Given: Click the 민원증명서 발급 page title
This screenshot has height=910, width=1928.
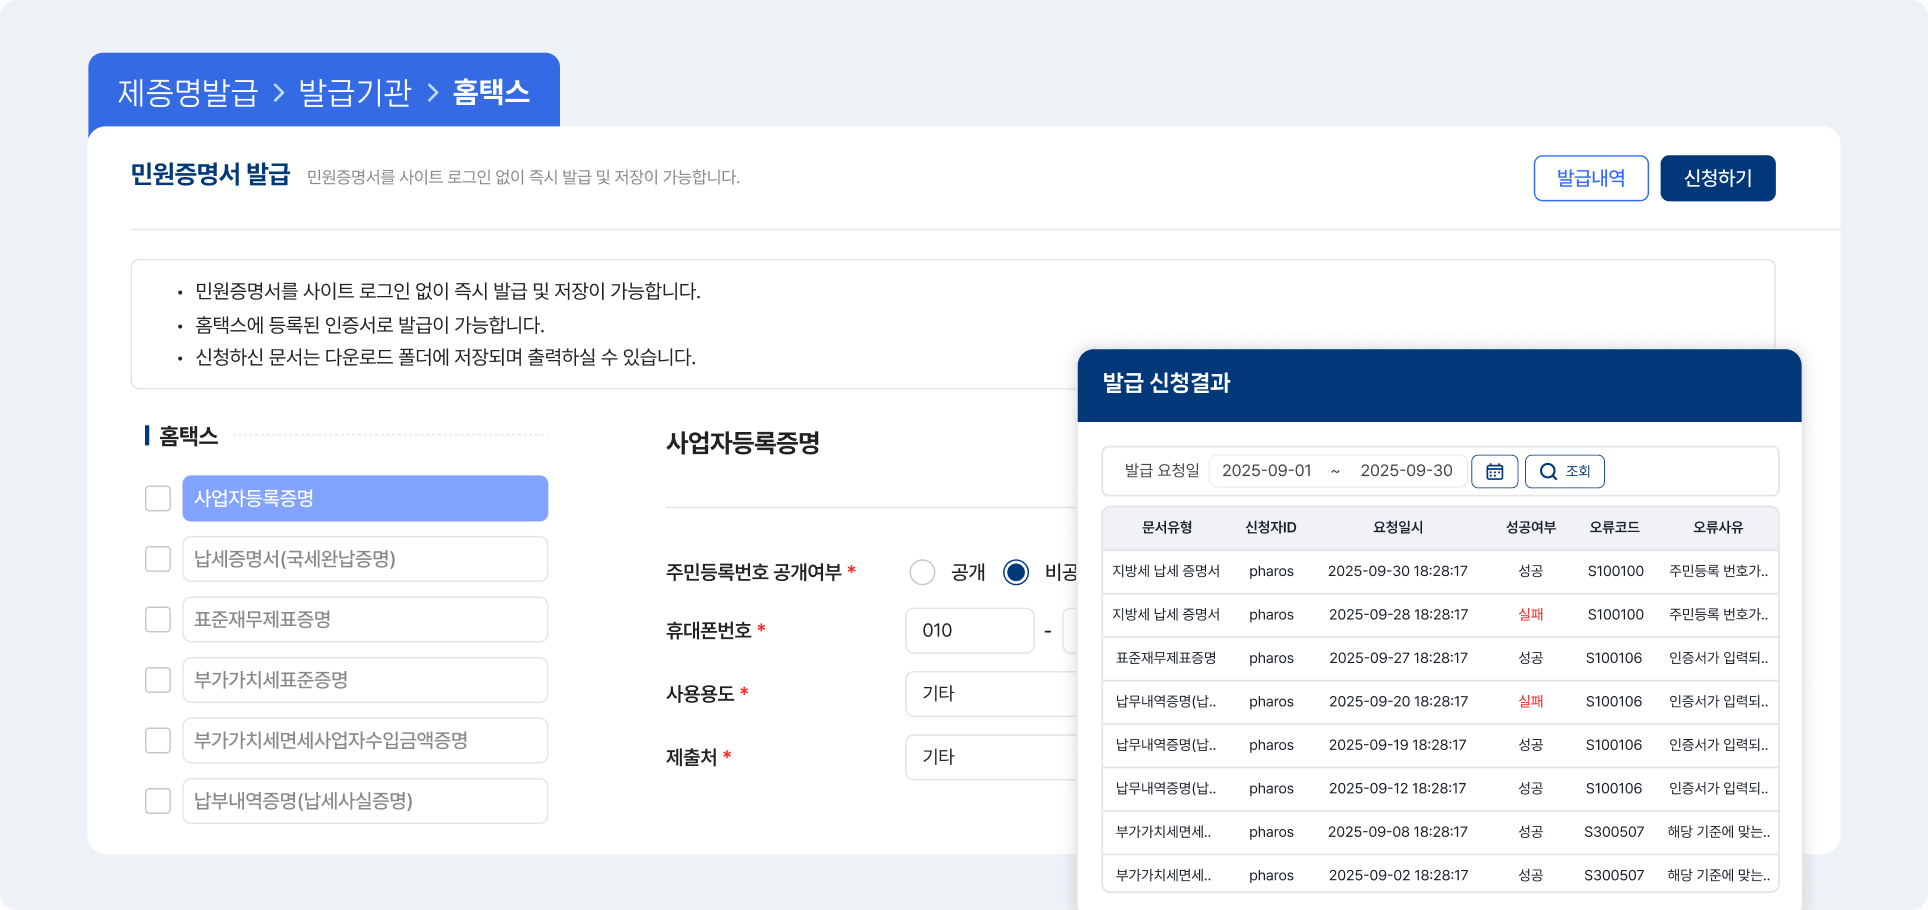Looking at the screenshot, I should click(210, 175).
